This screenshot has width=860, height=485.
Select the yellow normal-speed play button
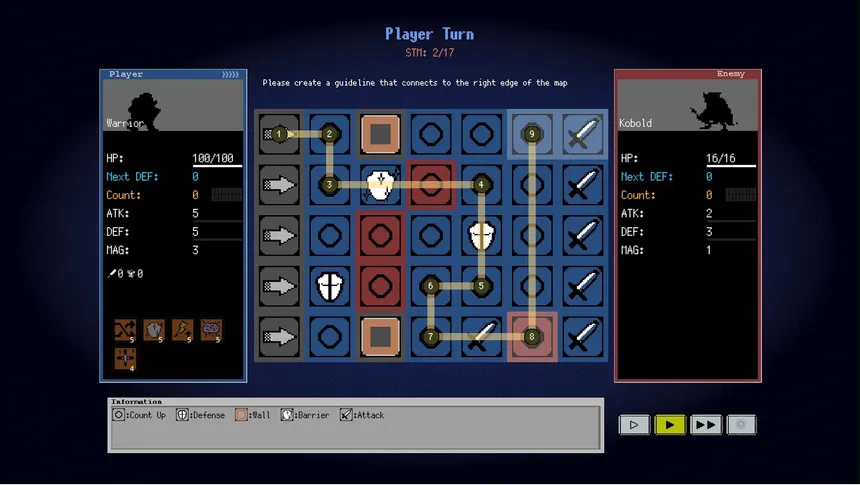(x=670, y=425)
